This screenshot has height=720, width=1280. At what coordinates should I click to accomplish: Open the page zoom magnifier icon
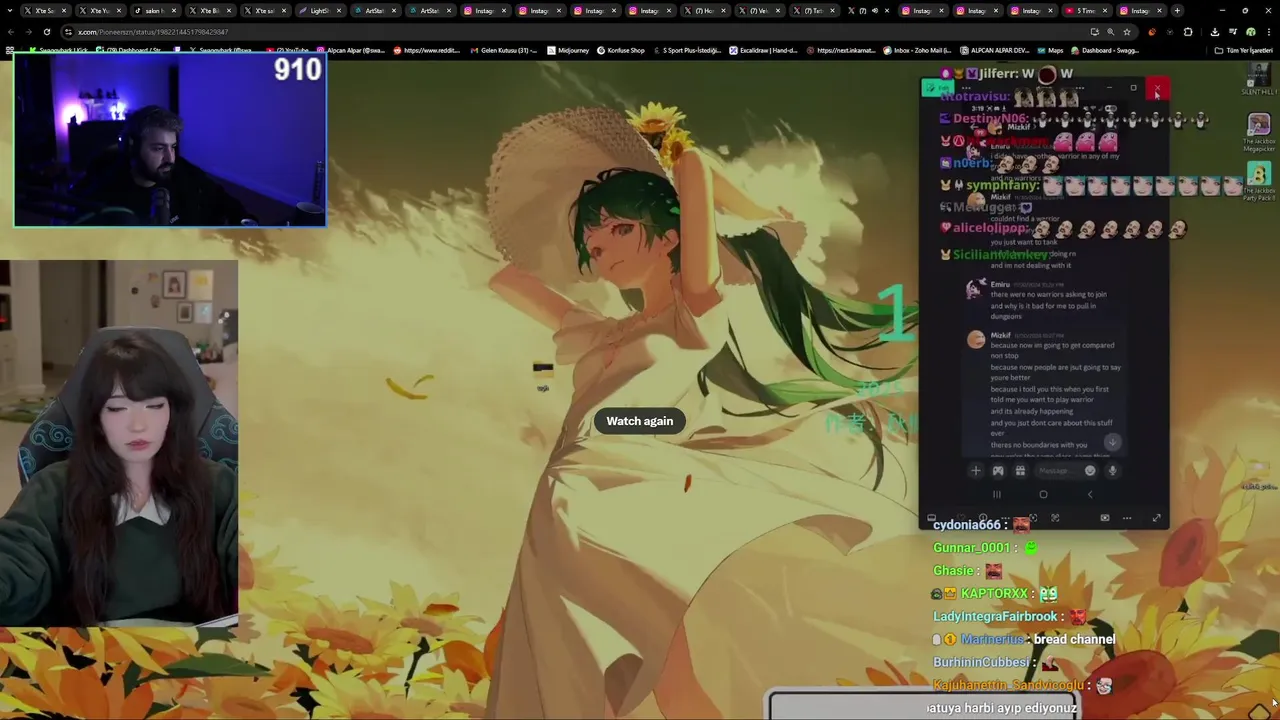click(x=1110, y=32)
